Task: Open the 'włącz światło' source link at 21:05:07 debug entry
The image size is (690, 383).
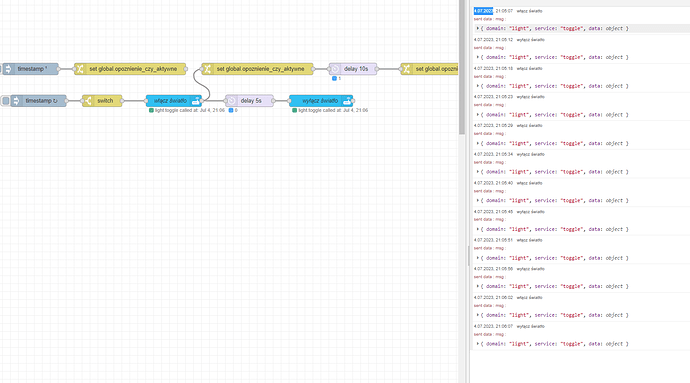Action: (529, 11)
